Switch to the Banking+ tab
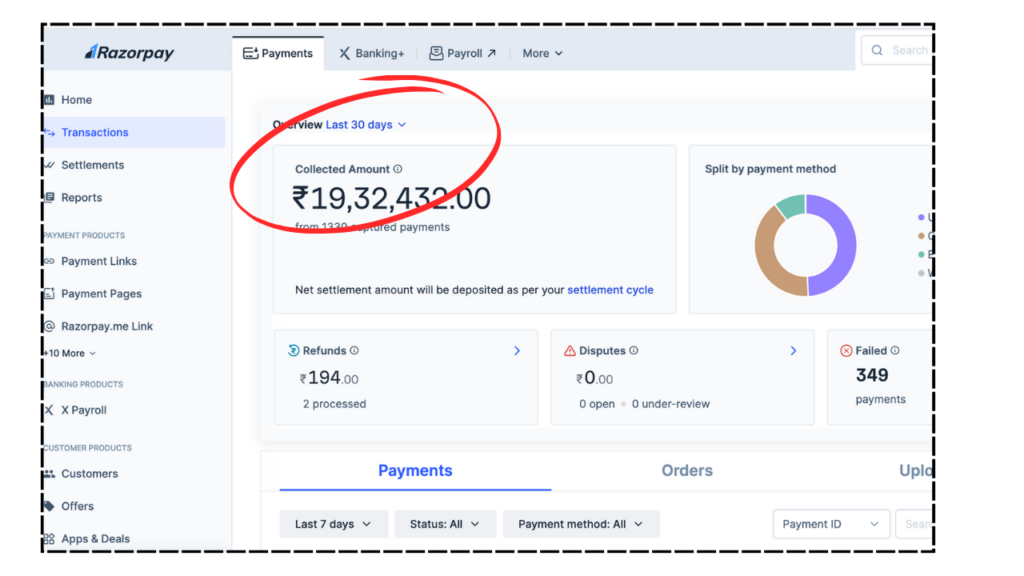This screenshot has width=1024, height=576. [371, 54]
